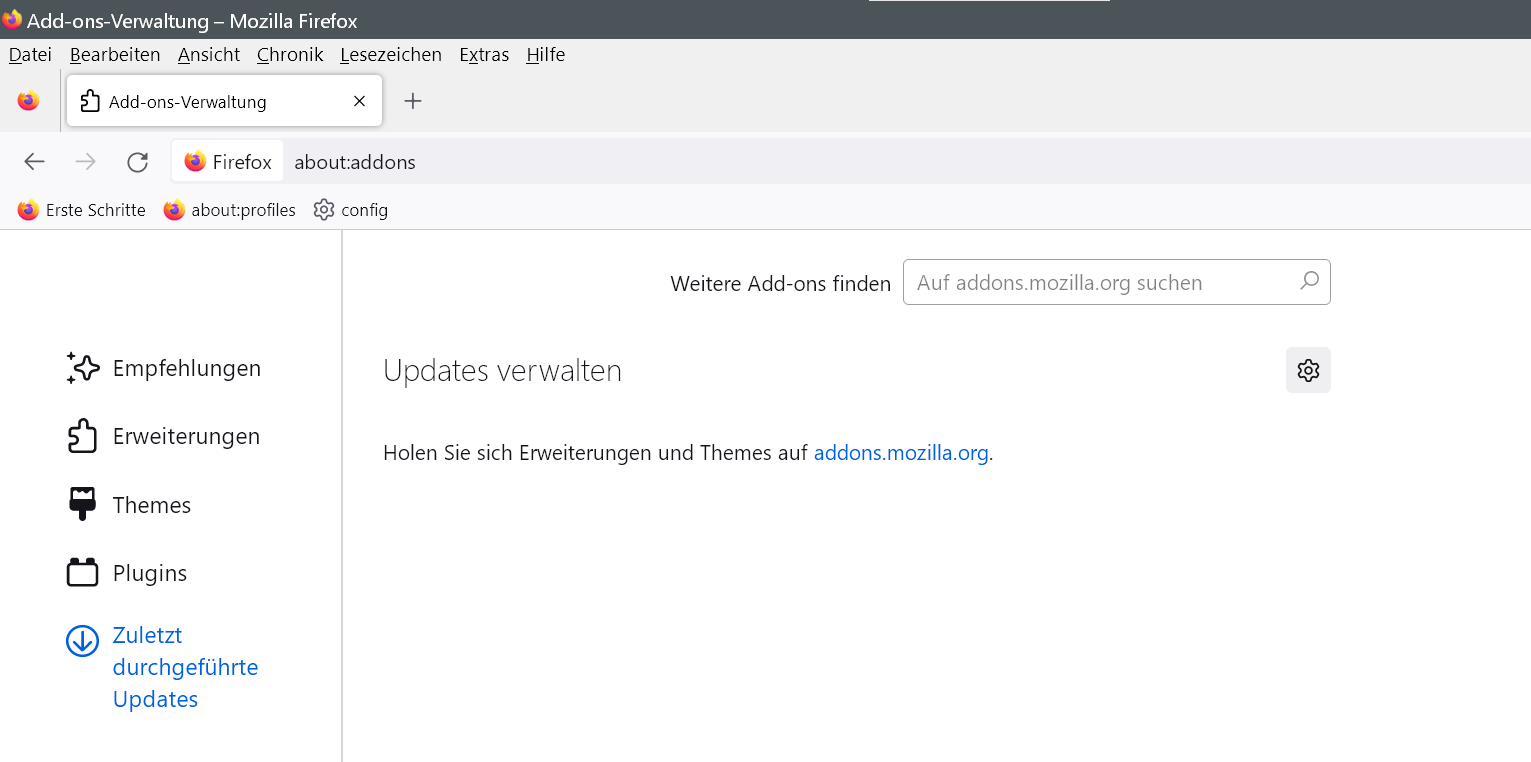Image resolution: width=1531 pixels, height=762 pixels.
Task: Go to Plugins category
Action: (127, 573)
